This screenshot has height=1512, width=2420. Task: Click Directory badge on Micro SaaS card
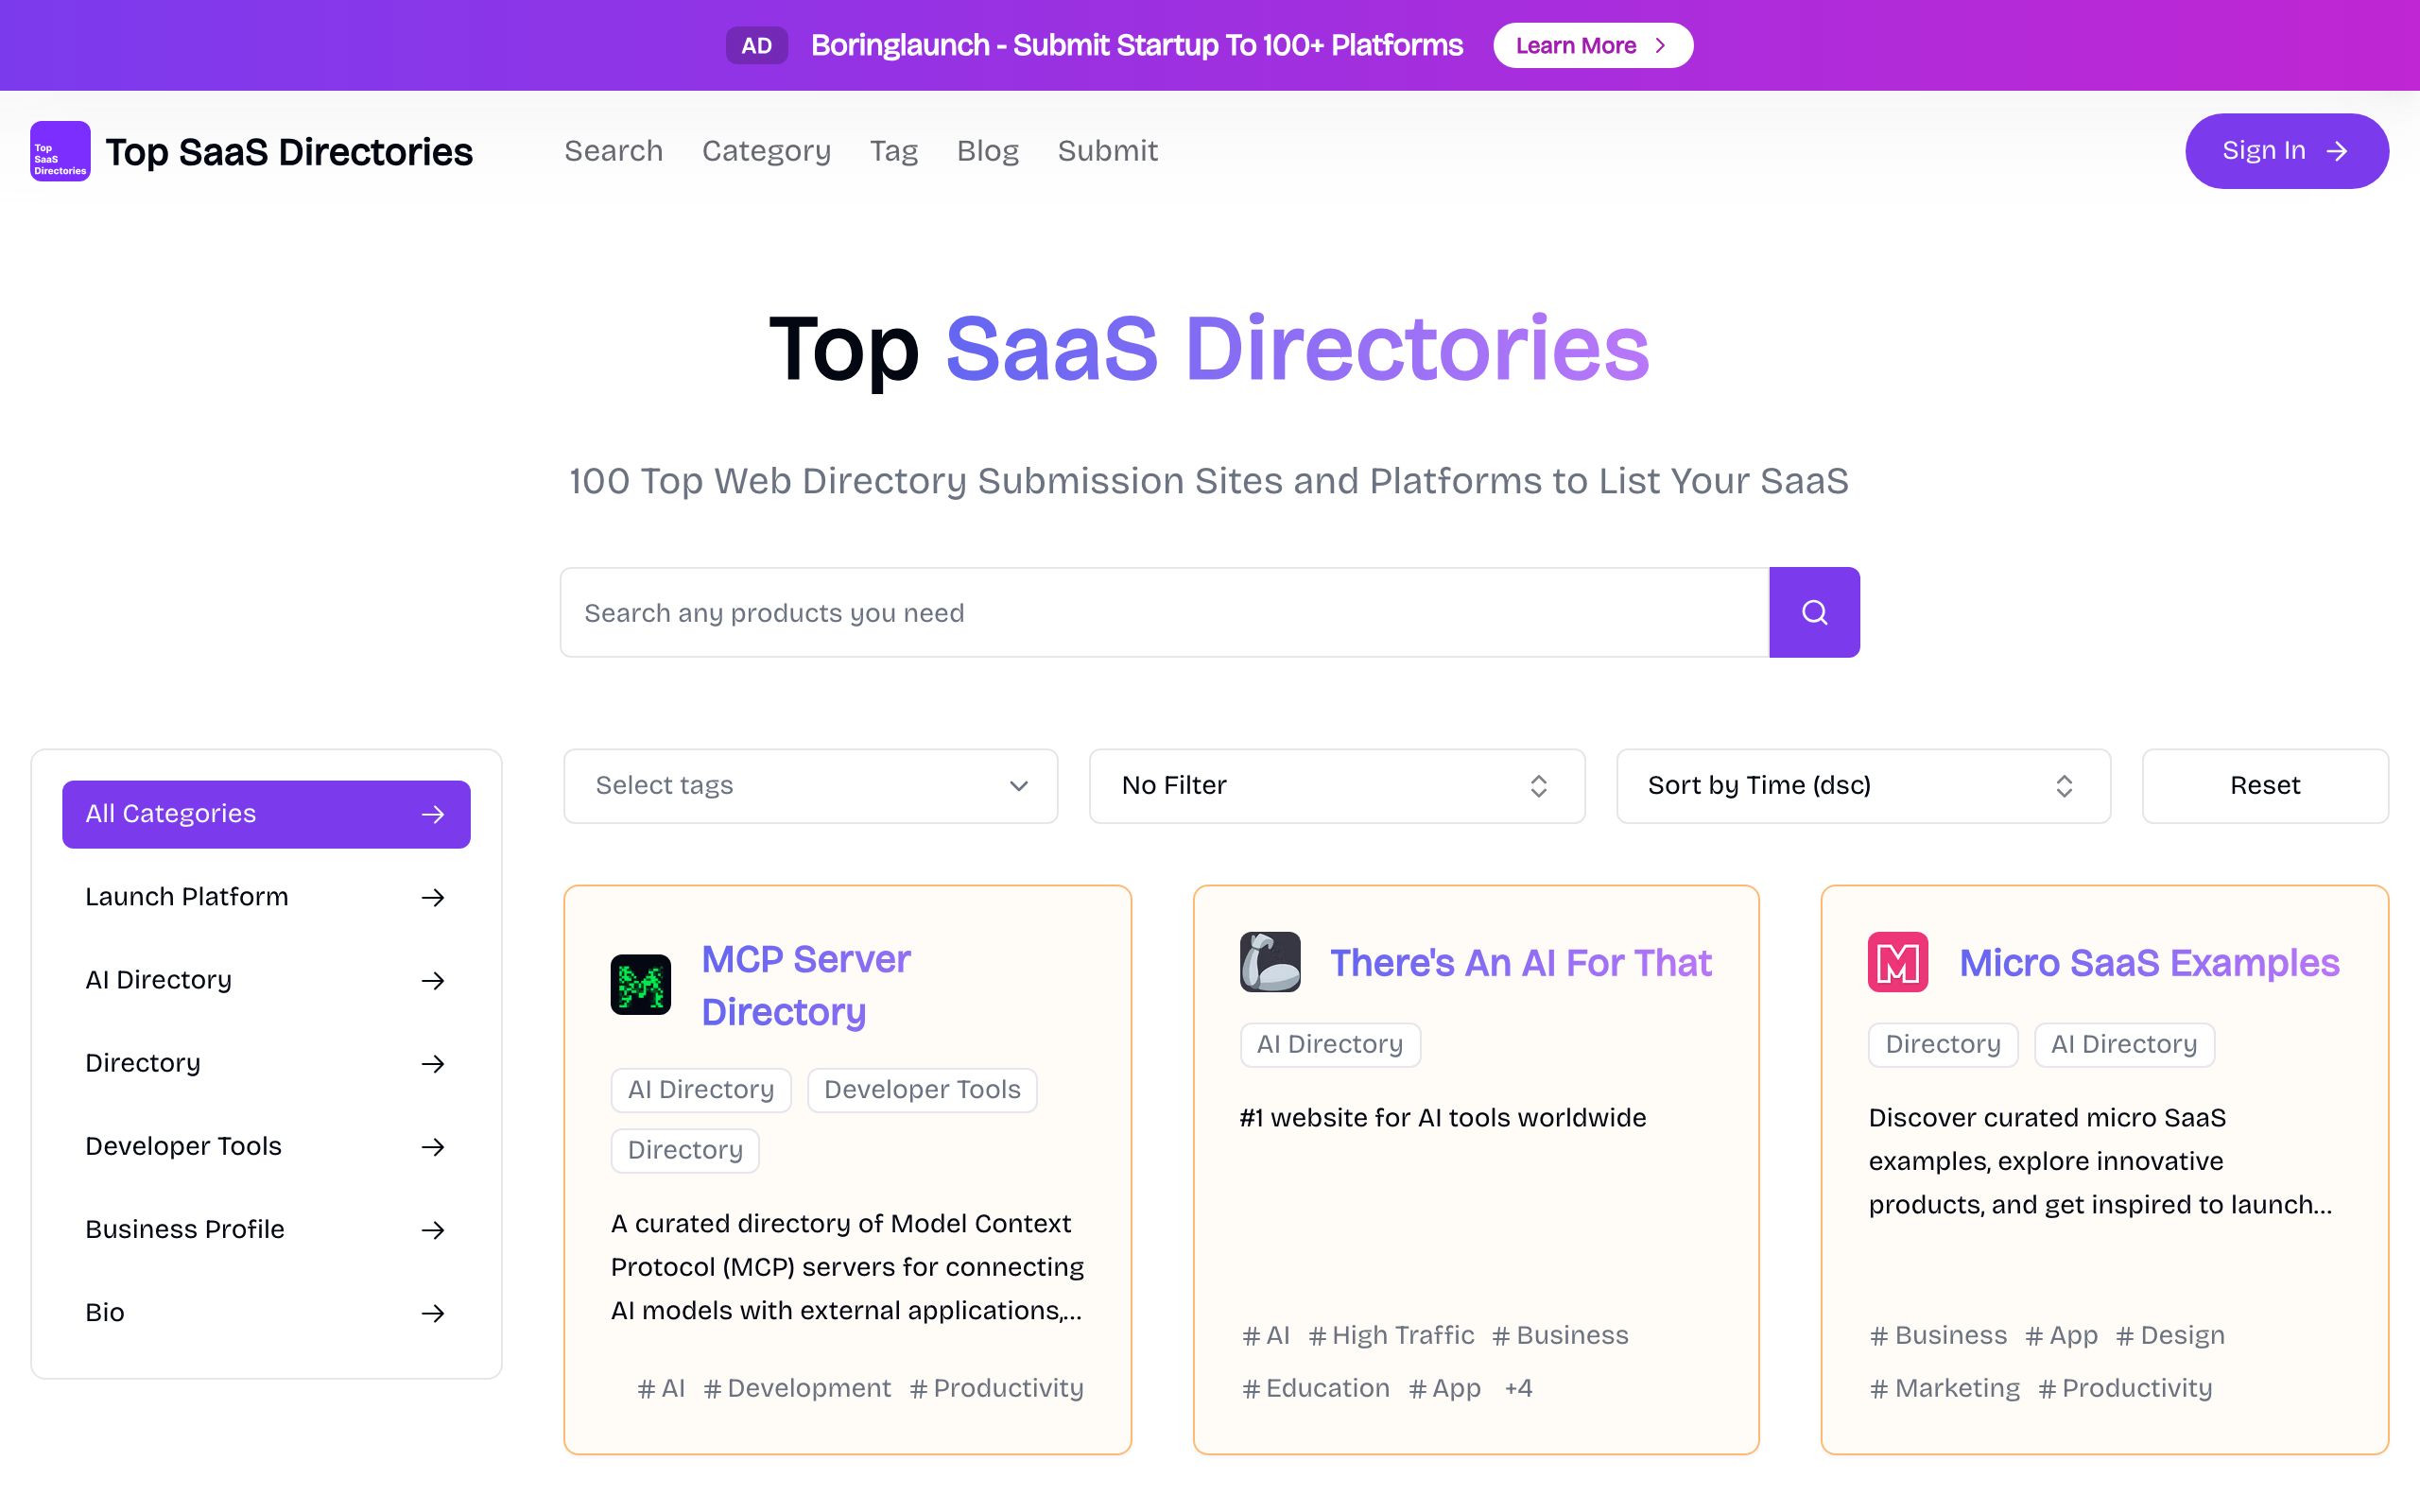pyautogui.click(x=1943, y=1045)
